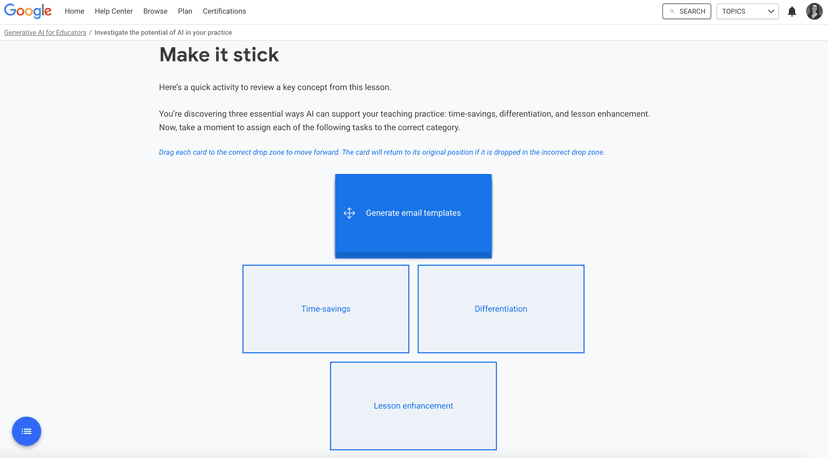Open the Browse menu item

coord(155,11)
